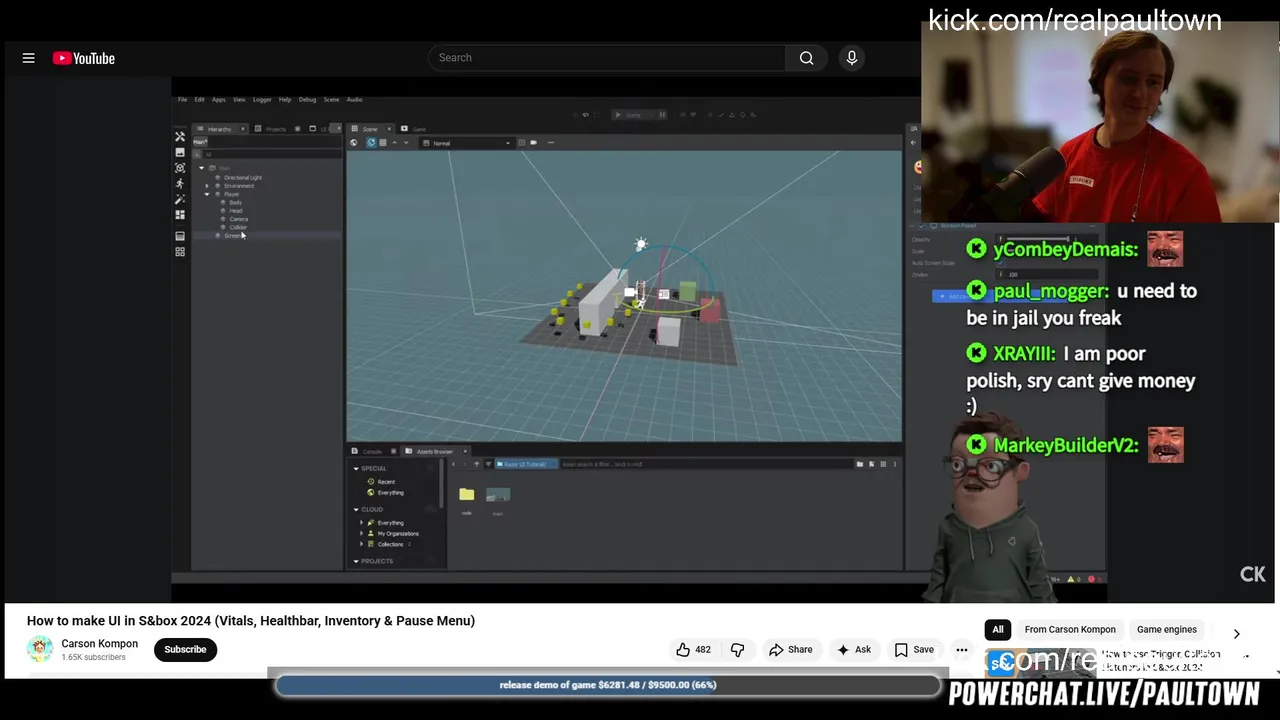Image resolution: width=1280 pixels, height=720 pixels.
Task: Collapse the PROJECTS section in asset browser
Action: click(x=355, y=561)
